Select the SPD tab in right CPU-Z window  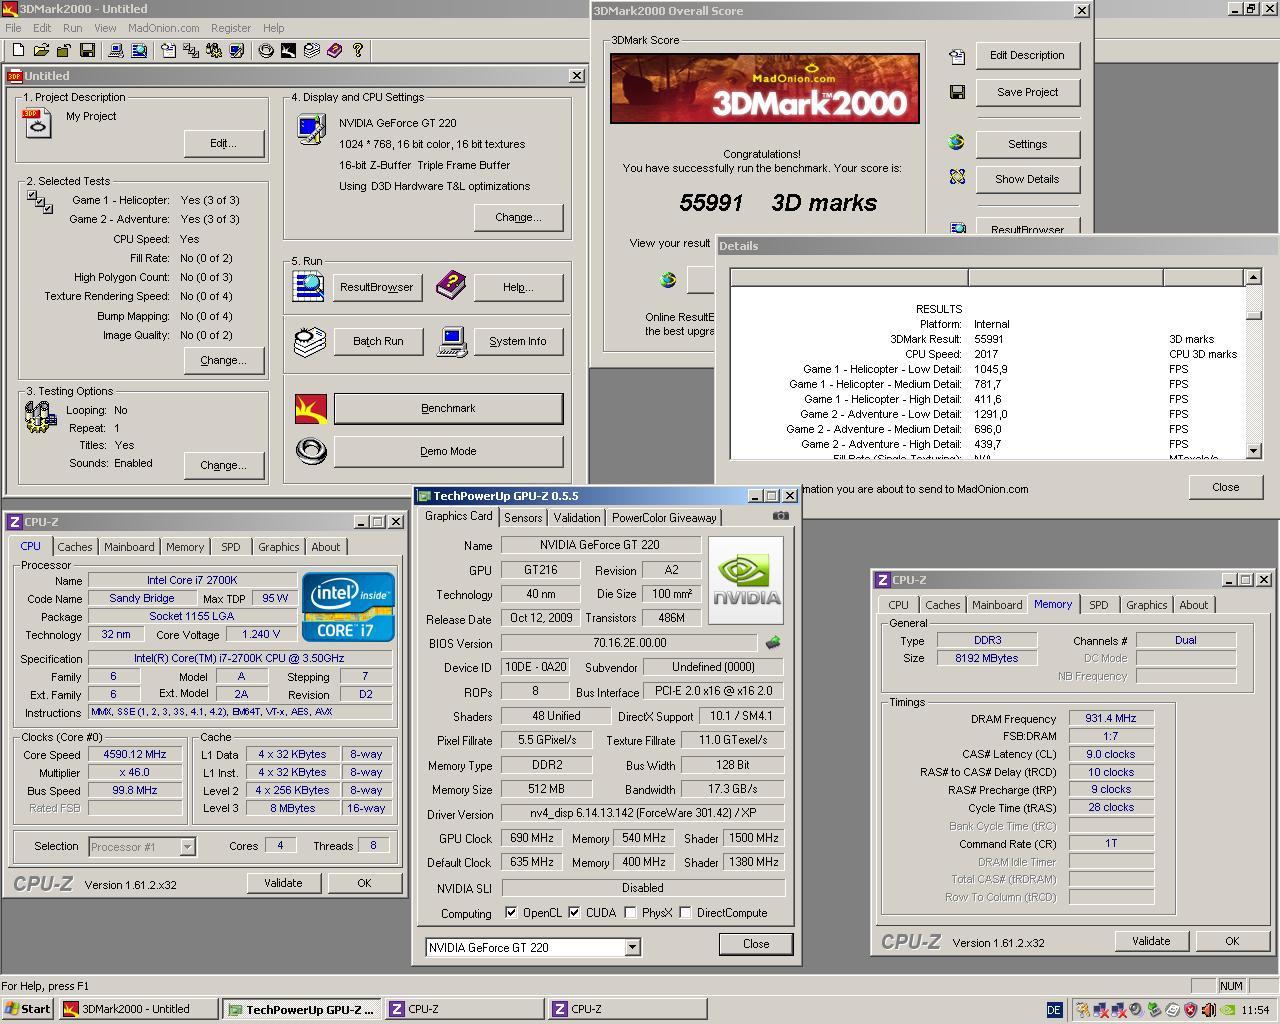[x=1098, y=605]
